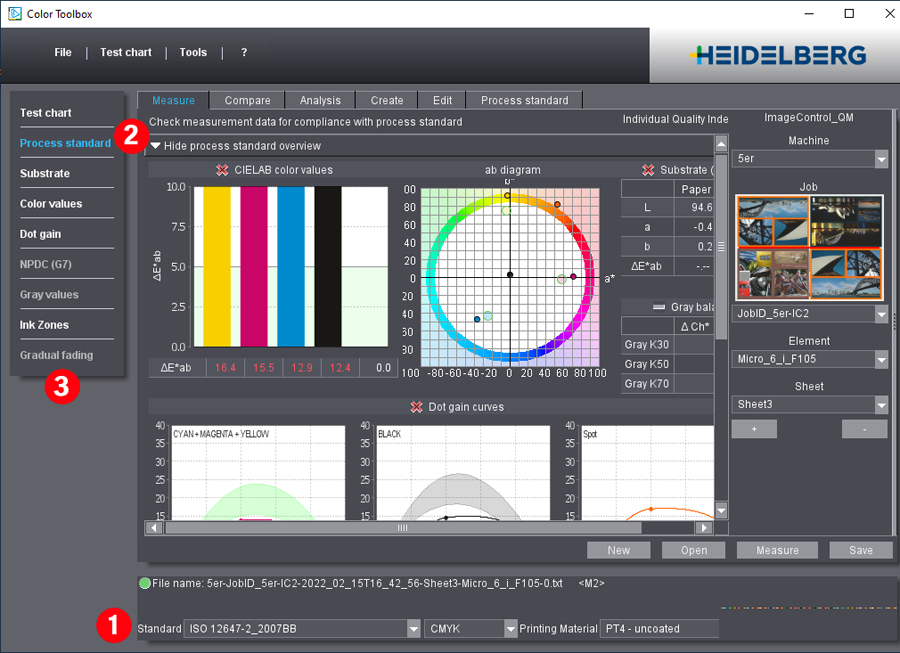Expand the Sheet dropdown showing Sheet3
The image size is (900, 653).
[x=880, y=405]
